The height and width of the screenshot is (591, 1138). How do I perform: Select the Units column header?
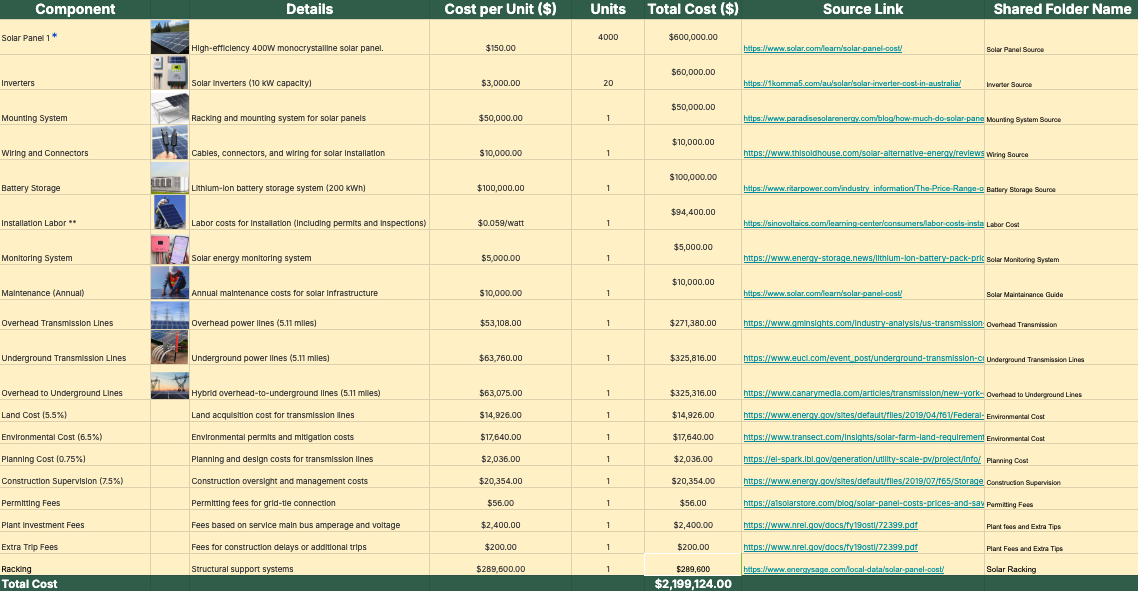608,9
